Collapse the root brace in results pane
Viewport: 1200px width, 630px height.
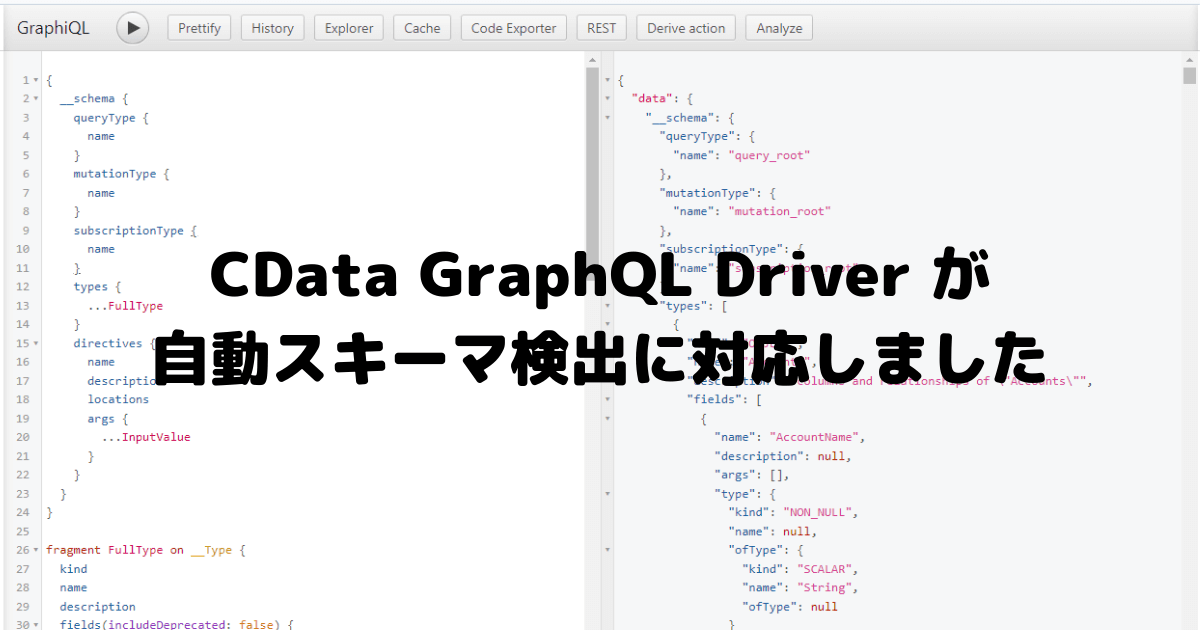[607, 80]
